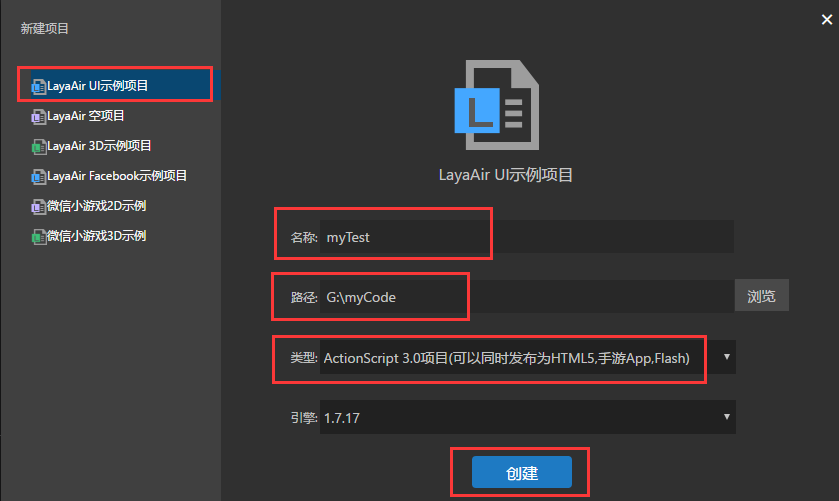Click the large LayaAir project document icon
The width and height of the screenshot is (839, 501).
click(x=497, y=105)
